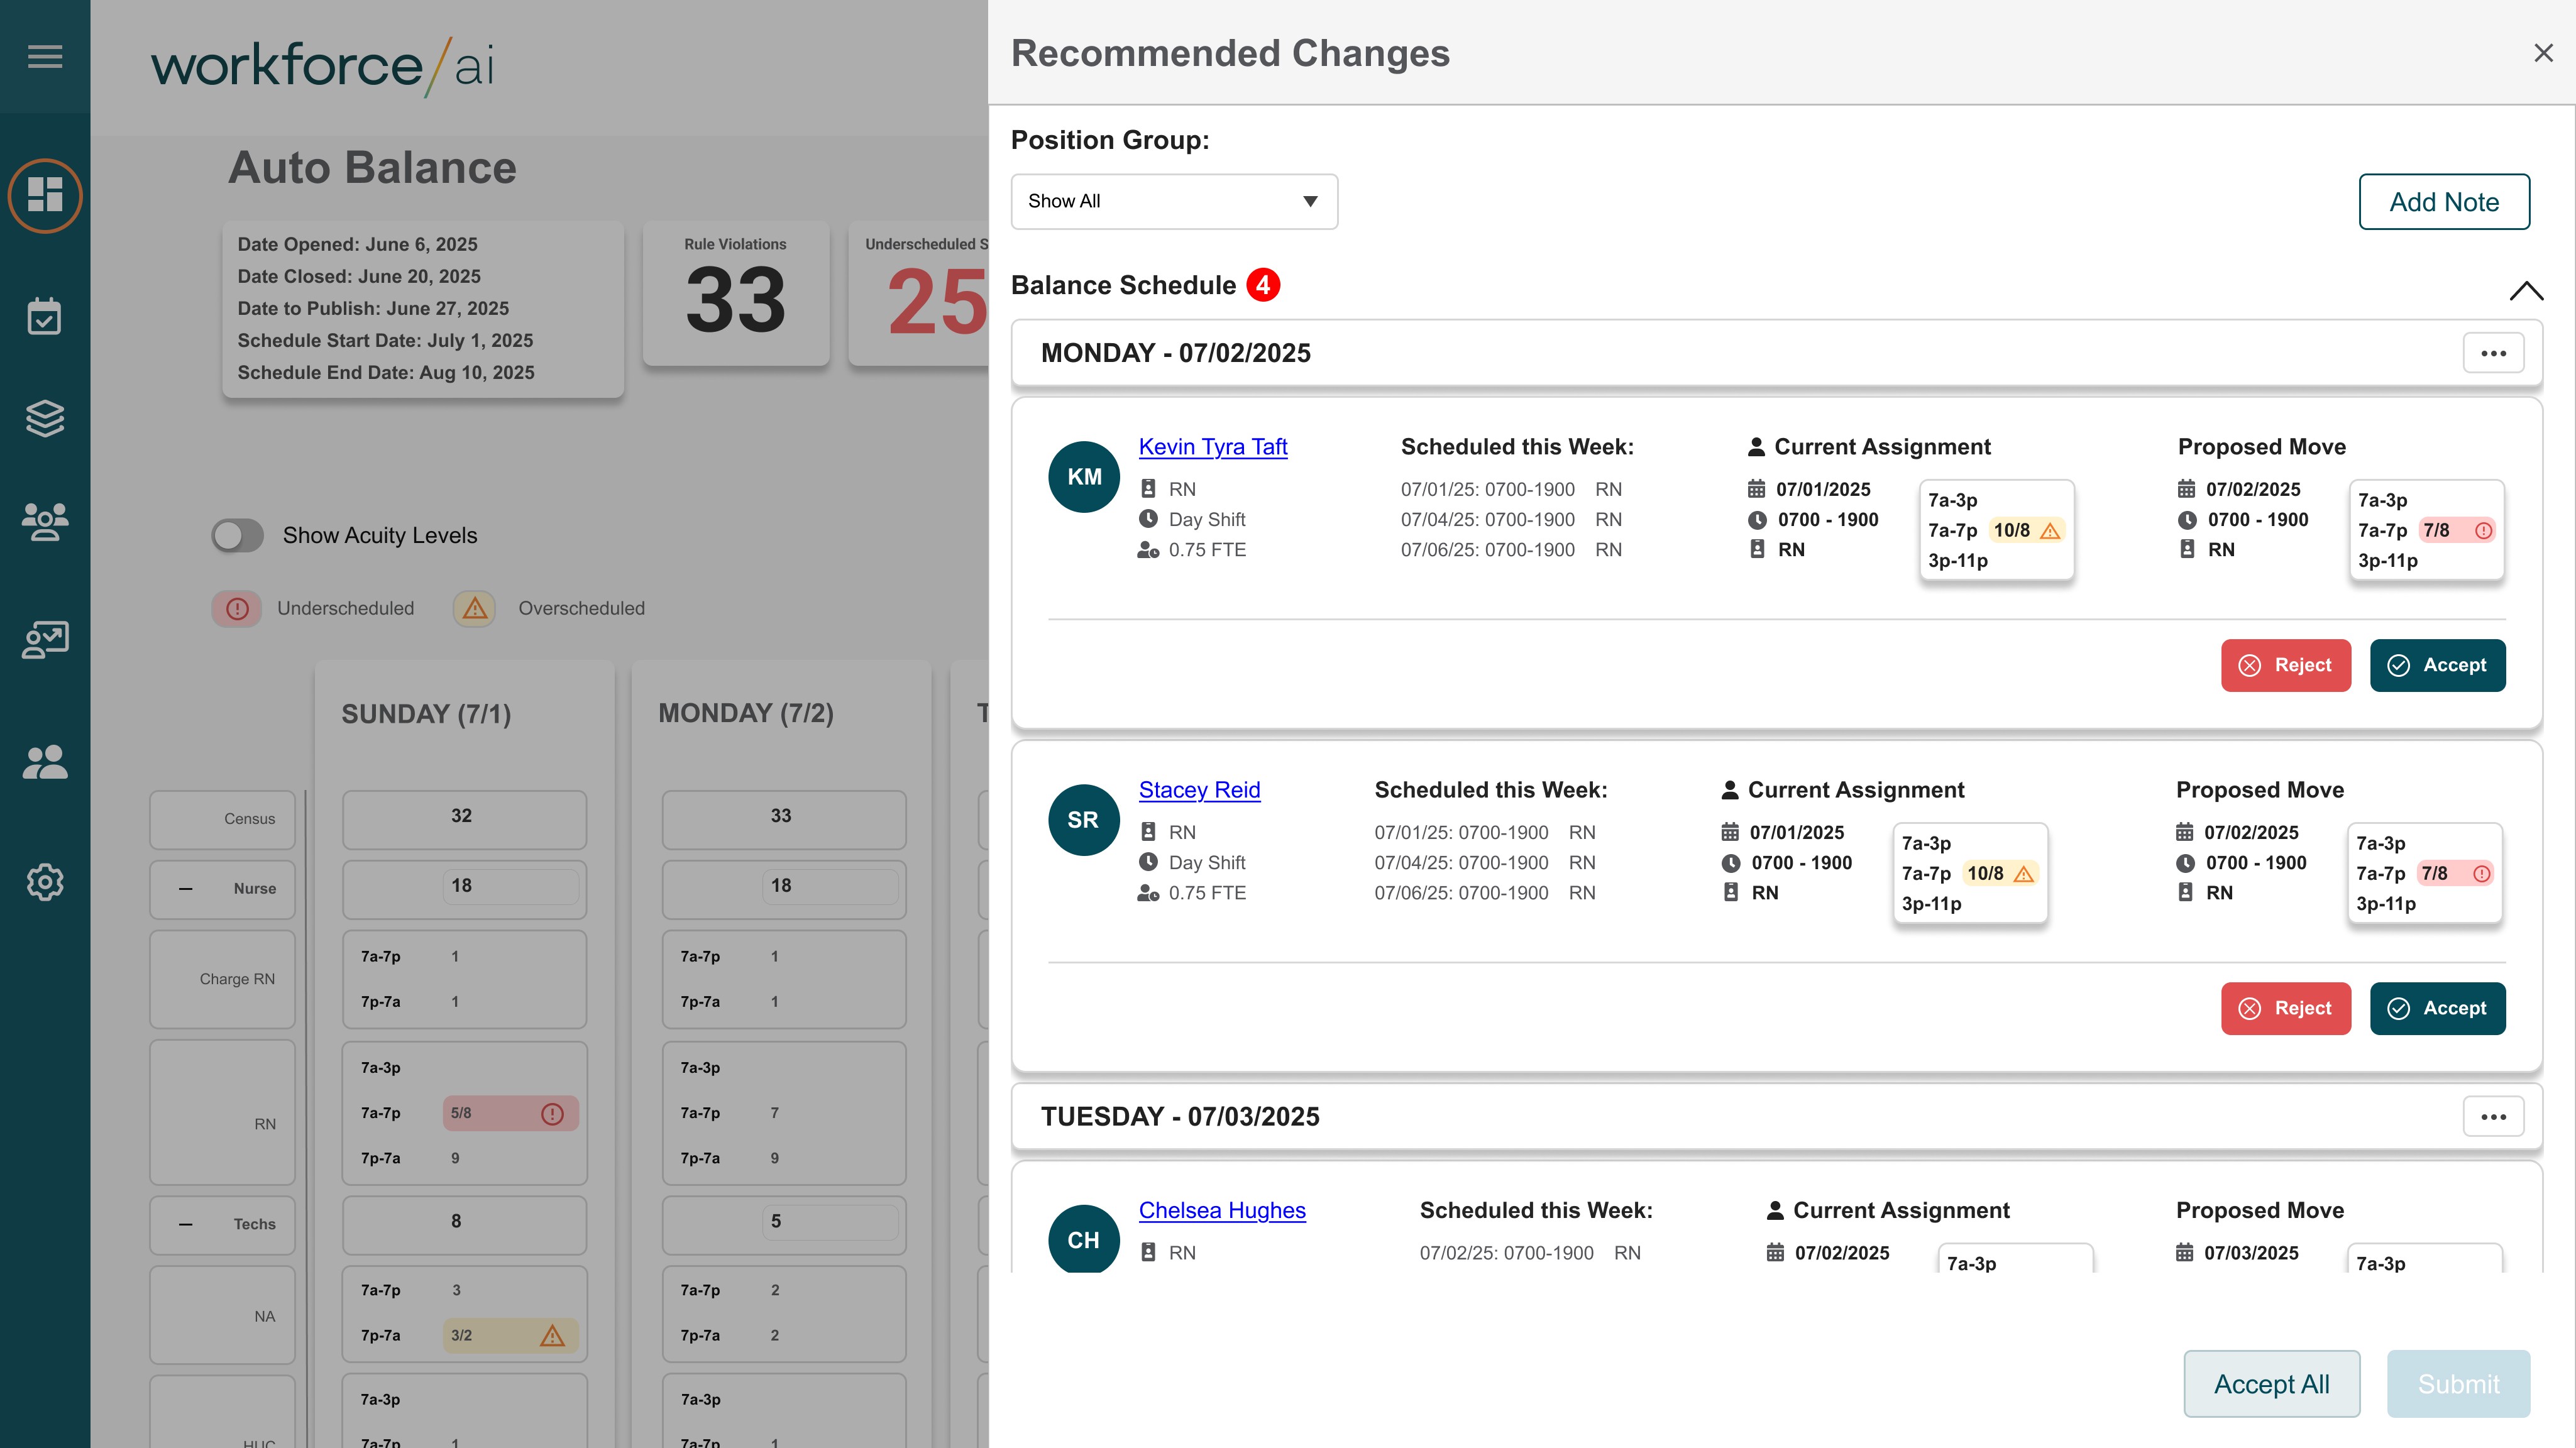
Task: Open the calendar check sidebar icon
Action: tap(45, 317)
